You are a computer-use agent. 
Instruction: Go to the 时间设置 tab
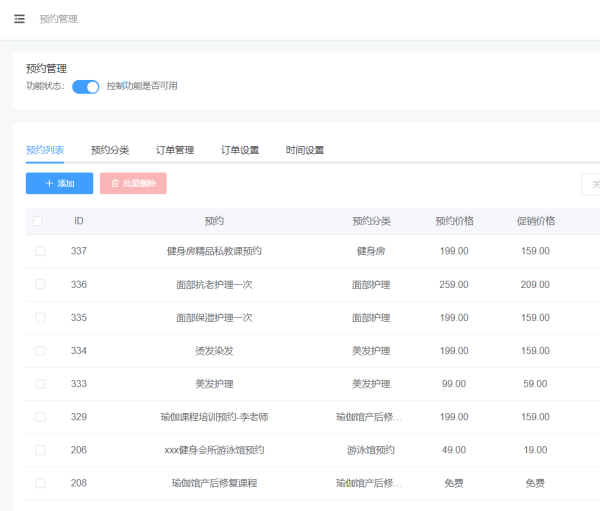[x=305, y=150]
